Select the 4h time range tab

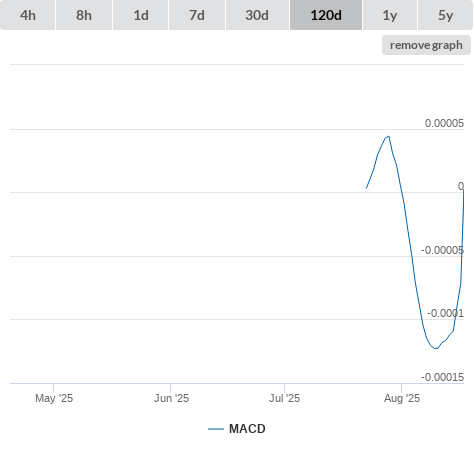pos(28,15)
